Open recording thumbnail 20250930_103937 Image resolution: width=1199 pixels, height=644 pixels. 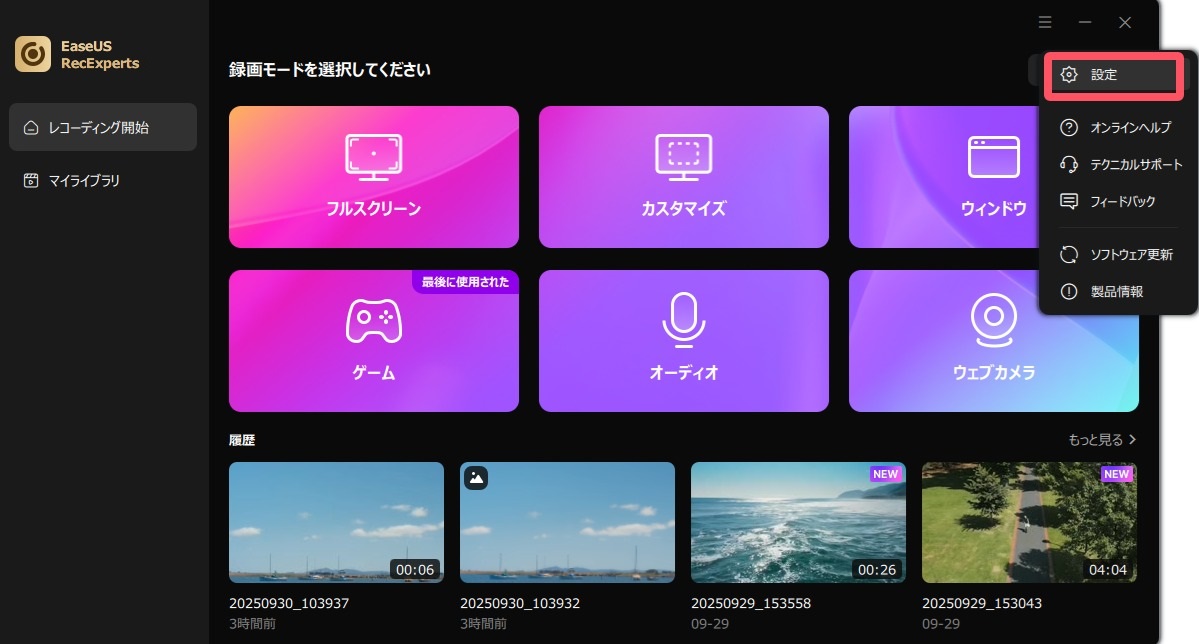point(336,522)
